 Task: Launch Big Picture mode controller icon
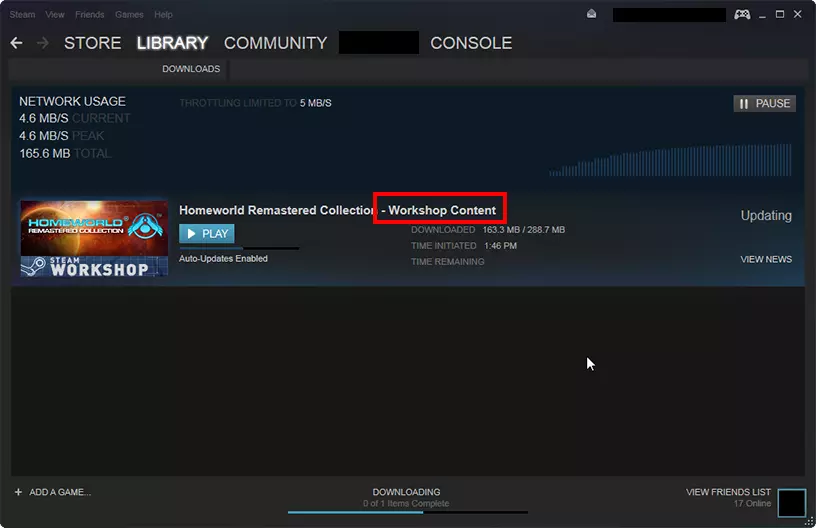742,14
